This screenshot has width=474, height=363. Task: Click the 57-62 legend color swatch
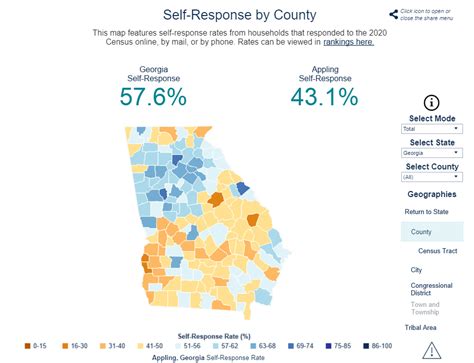pos(216,346)
